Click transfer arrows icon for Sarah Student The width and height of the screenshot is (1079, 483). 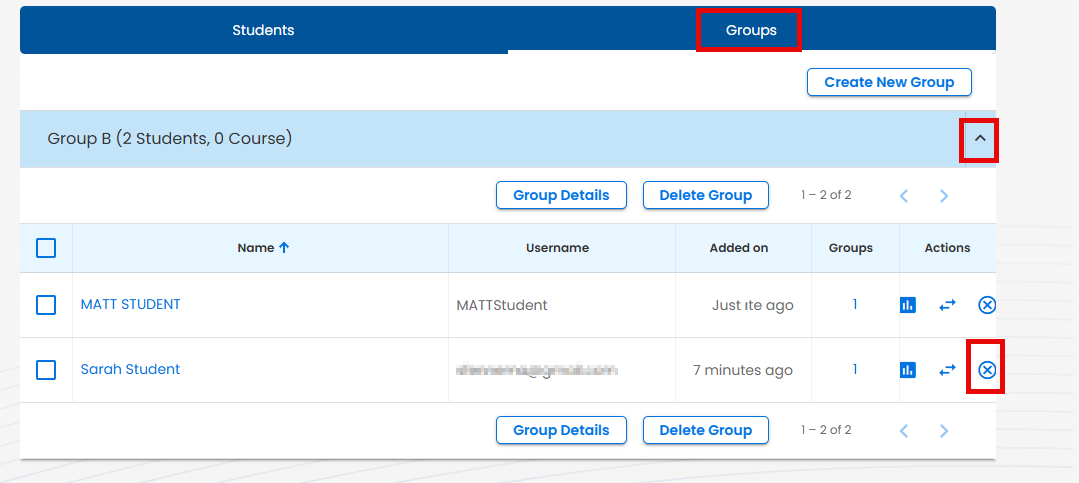point(947,370)
